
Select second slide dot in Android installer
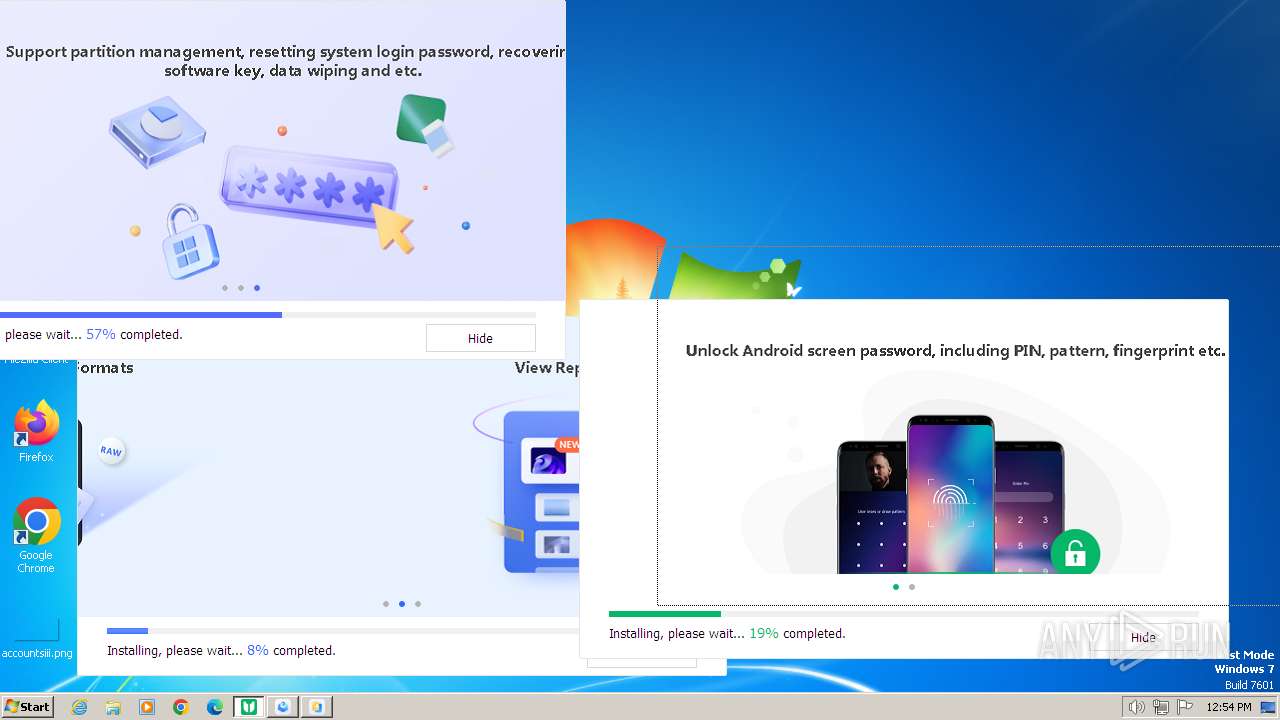pyautogui.click(x=912, y=587)
